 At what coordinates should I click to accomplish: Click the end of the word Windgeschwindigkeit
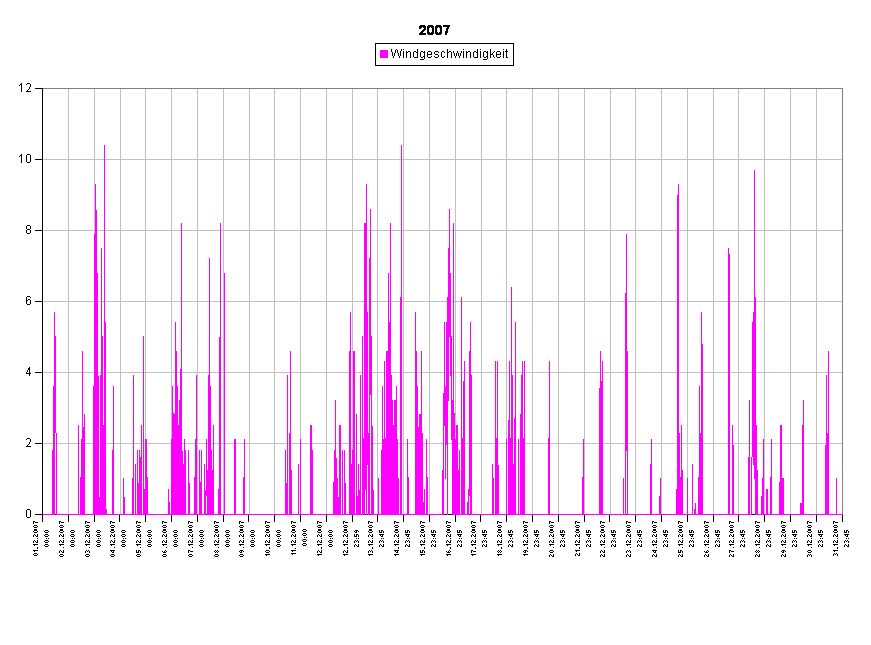tap(507, 54)
